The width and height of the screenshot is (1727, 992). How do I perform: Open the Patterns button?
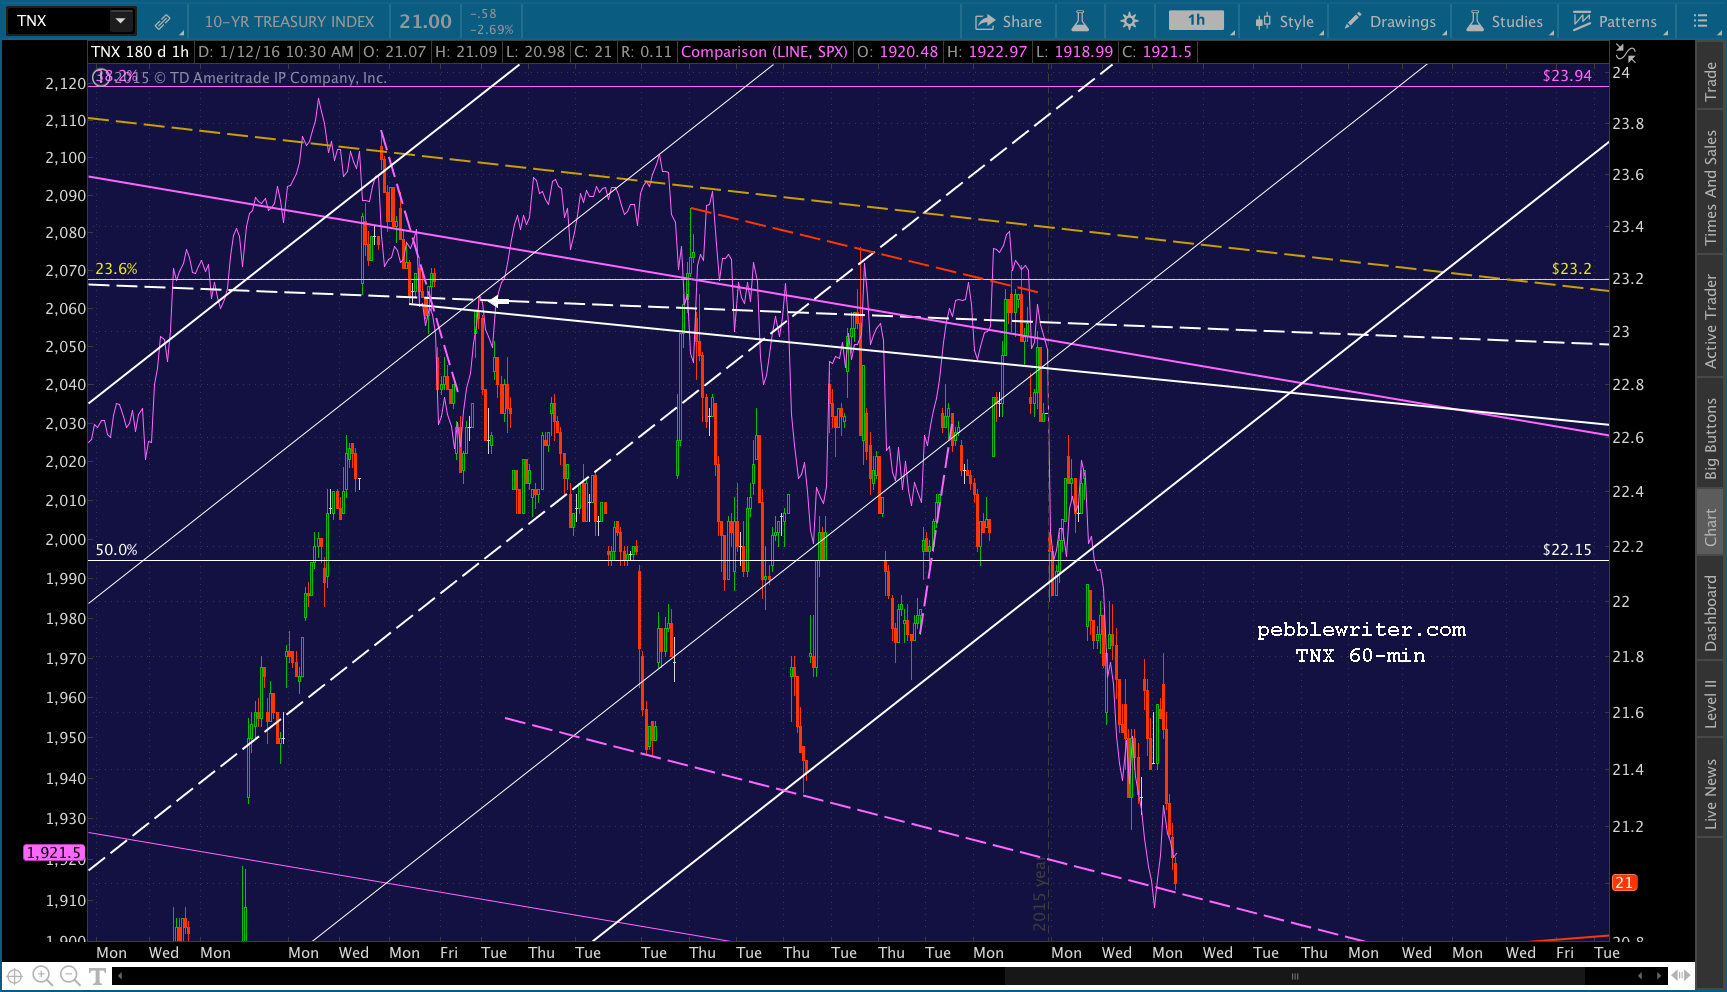click(1615, 21)
